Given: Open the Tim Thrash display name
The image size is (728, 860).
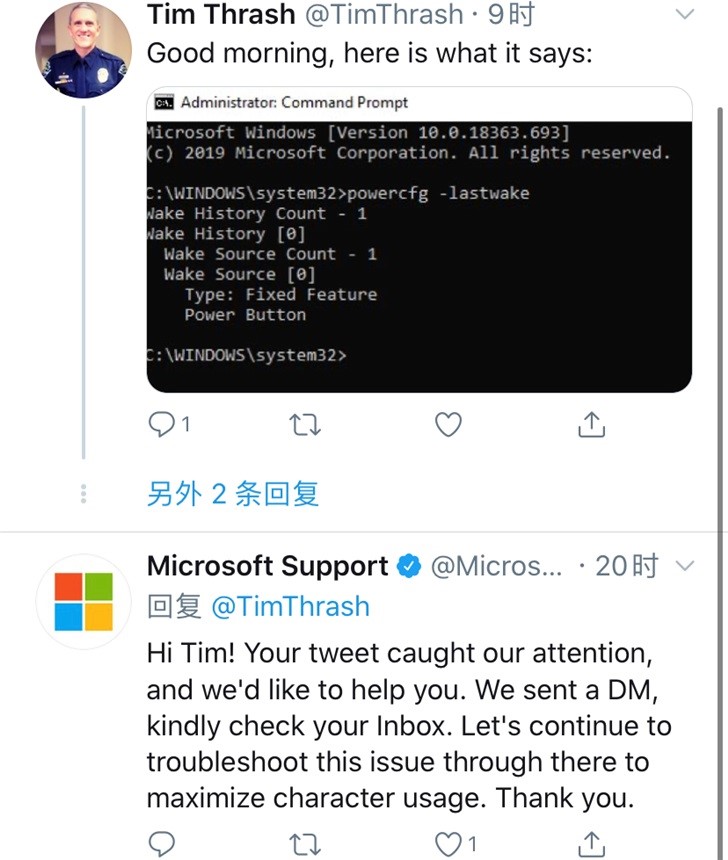Looking at the screenshot, I should pyautogui.click(x=221, y=15).
